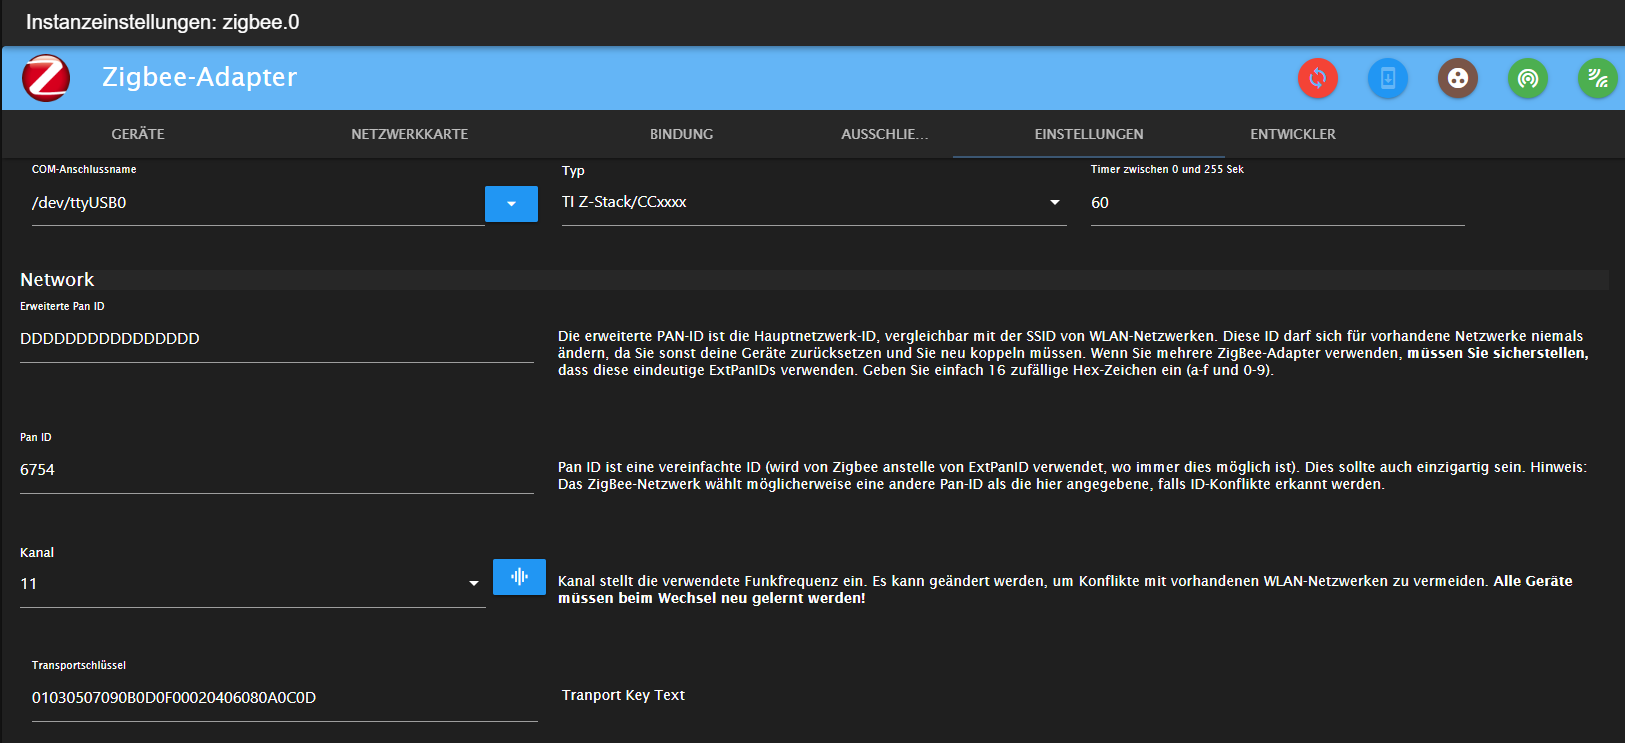Open the COM port list dropdown button
This screenshot has height=743, width=1625.
pos(511,204)
